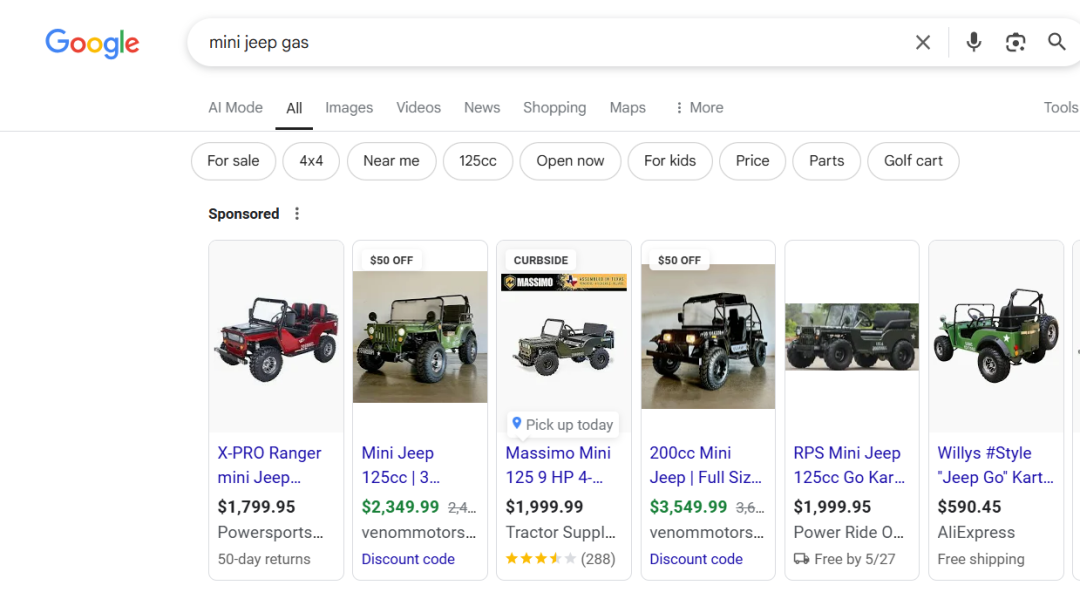
Task: Select the Near me filter chip
Action: tap(391, 161)
